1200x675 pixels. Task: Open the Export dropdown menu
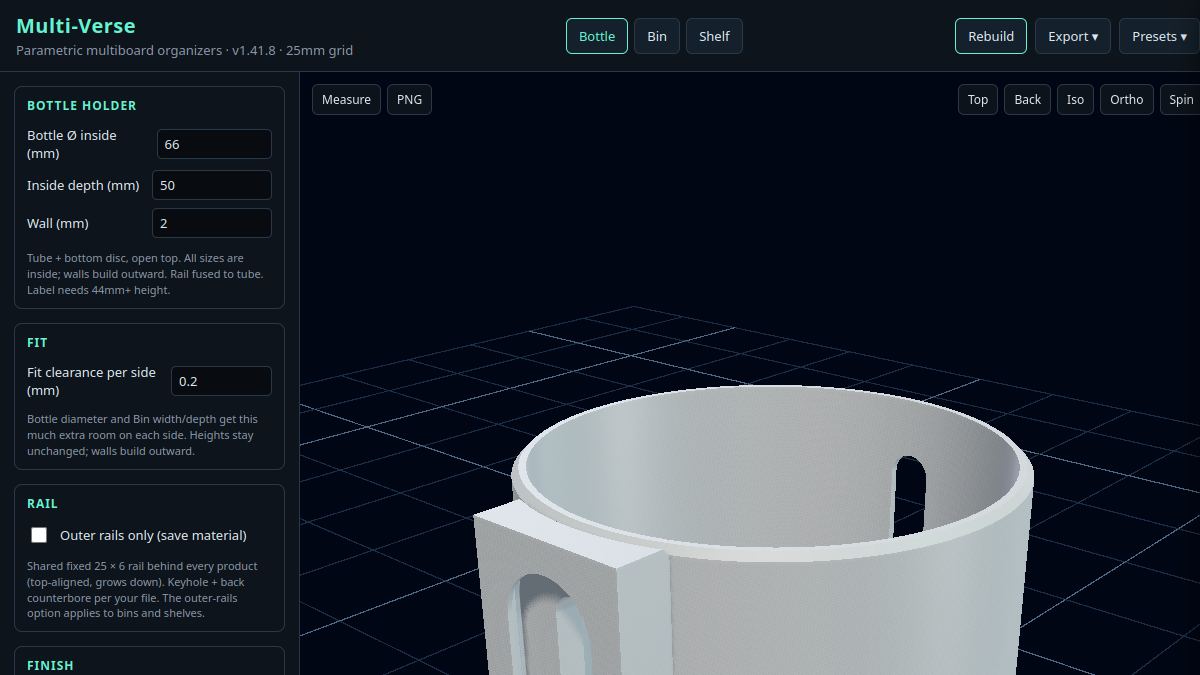click(x=1073, y=36)
